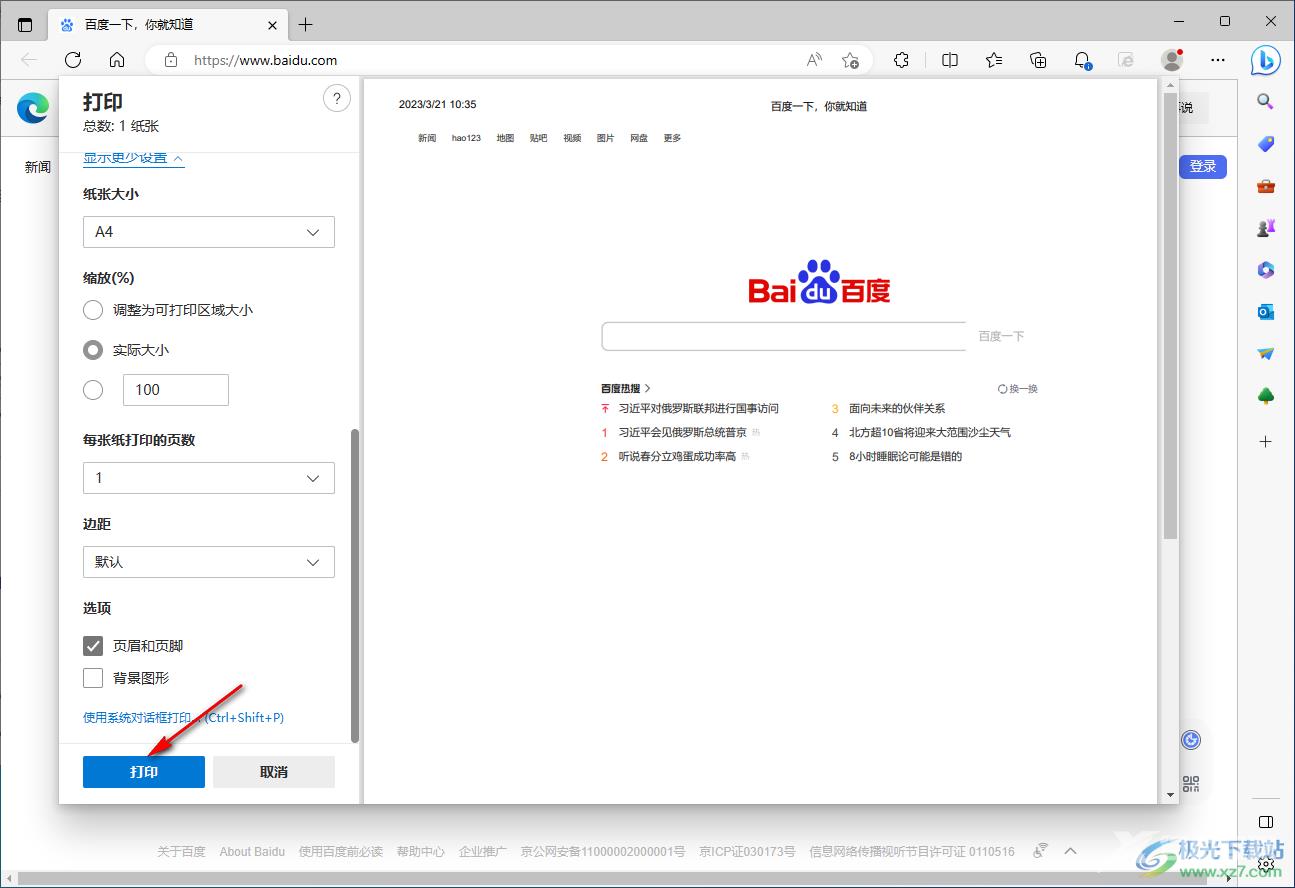
Task: Select the custom scale percentage radio button
Action: point(93,390)
